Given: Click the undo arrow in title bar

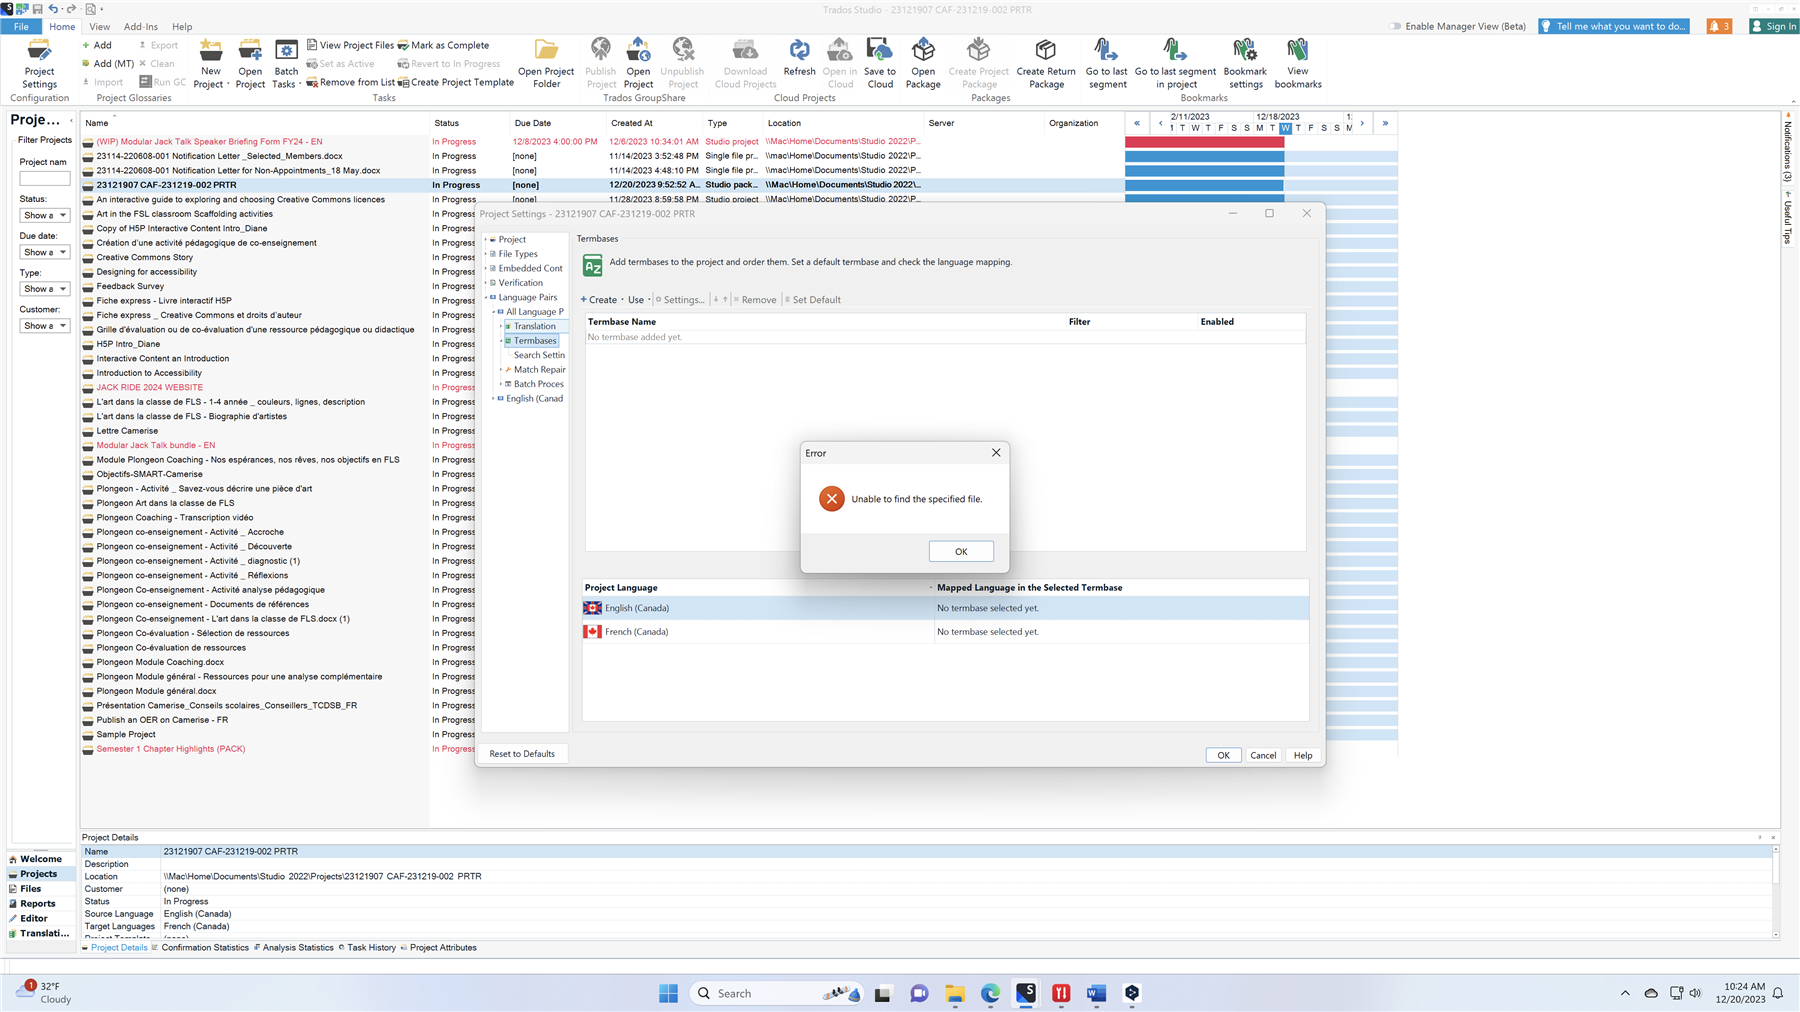Looking at the screenshot, I should click(54, 9).
